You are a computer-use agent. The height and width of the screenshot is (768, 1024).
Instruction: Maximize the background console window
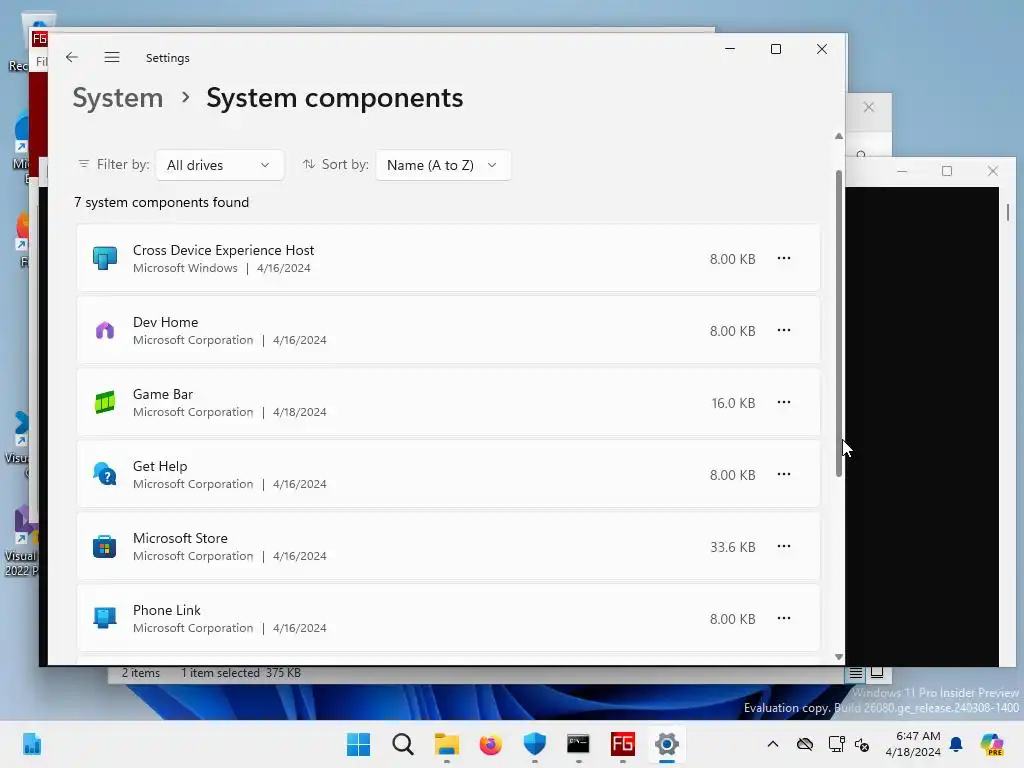pyautogui.click(x=947, y=171)
